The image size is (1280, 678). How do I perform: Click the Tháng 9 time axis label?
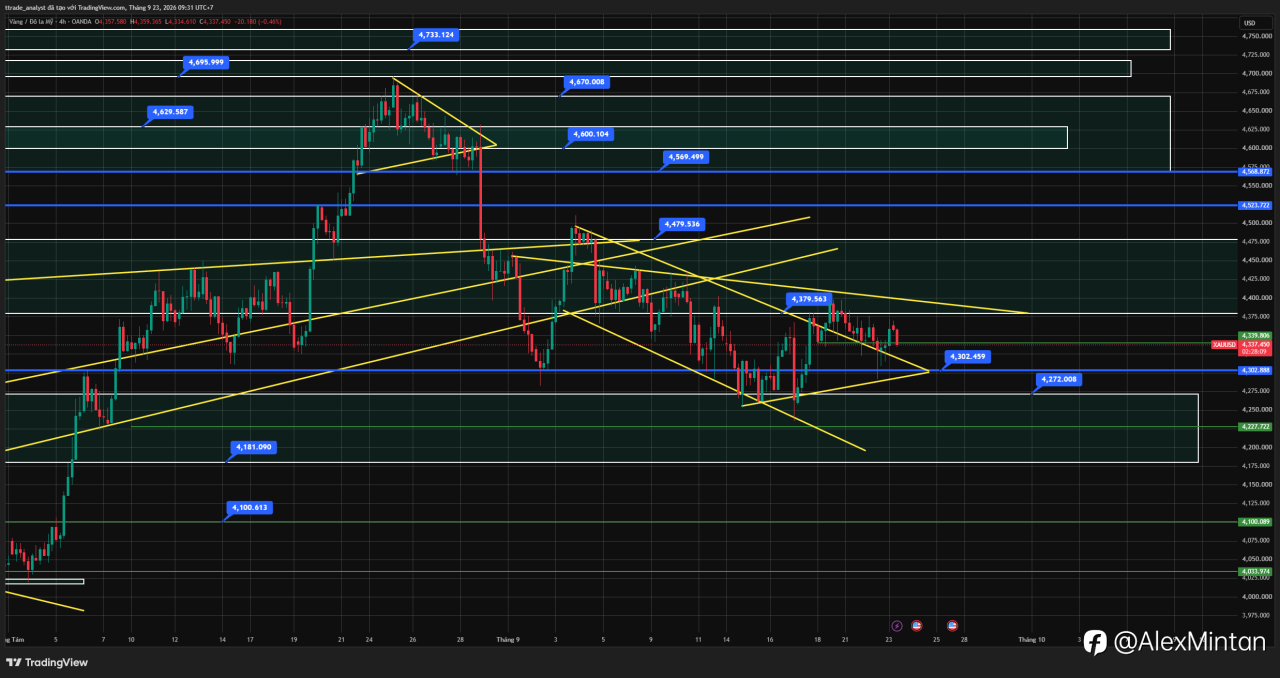point(508,639)
